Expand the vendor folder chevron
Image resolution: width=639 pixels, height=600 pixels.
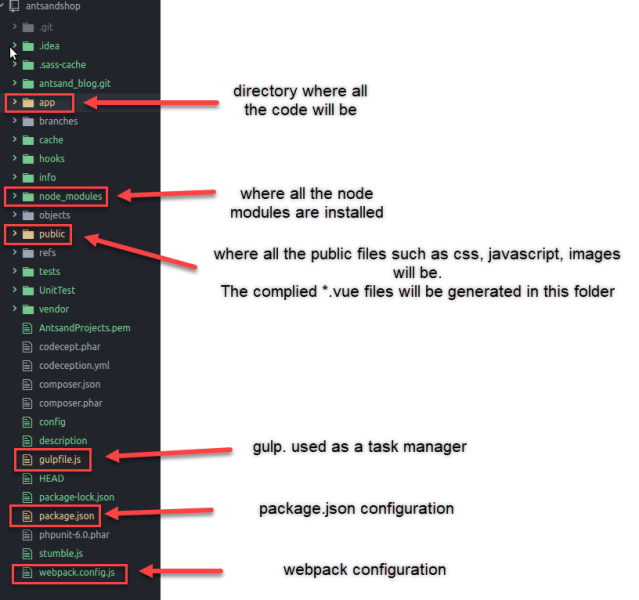click(x=15, y=308)
